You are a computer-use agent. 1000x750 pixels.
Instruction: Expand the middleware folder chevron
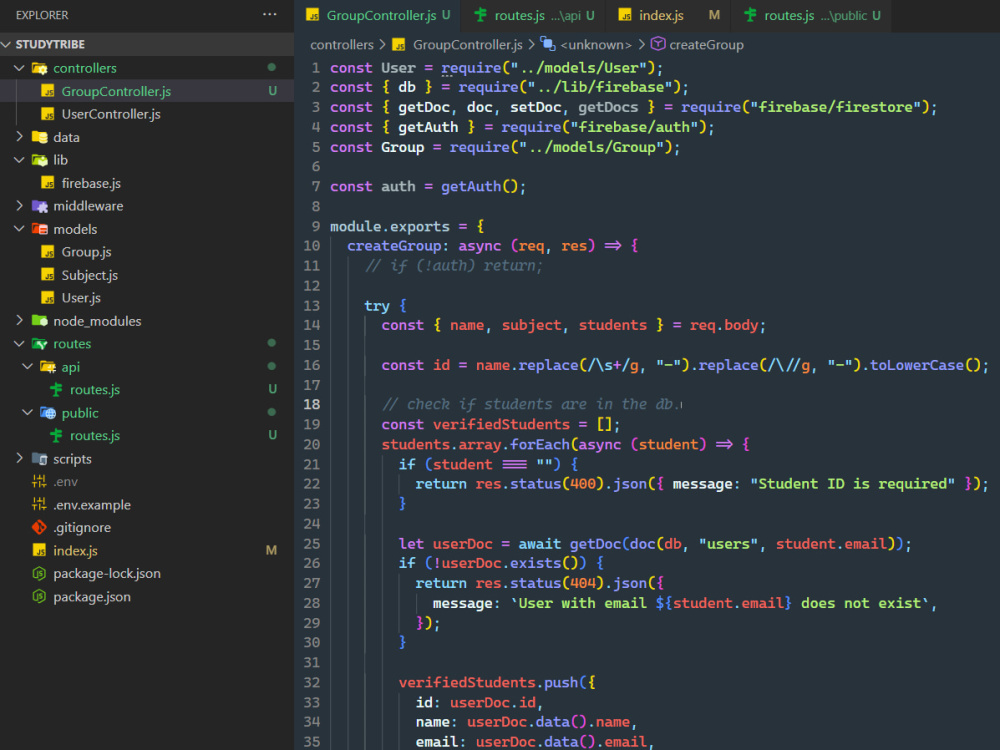coord(19,205)
